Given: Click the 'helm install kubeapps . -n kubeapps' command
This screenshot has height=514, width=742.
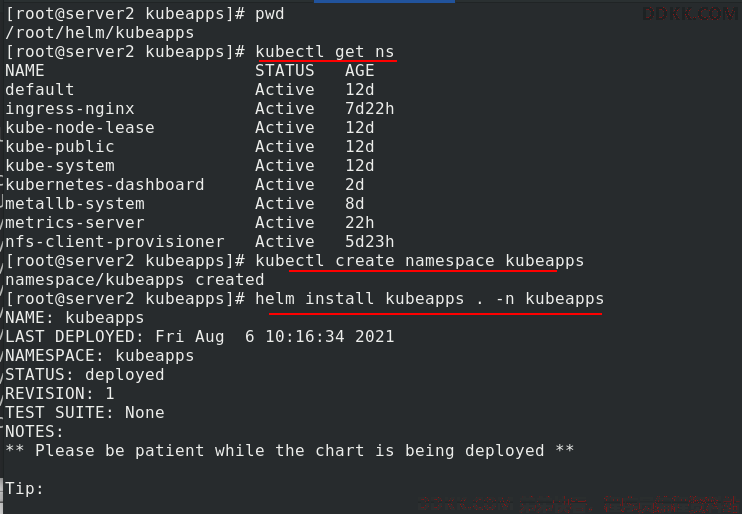Looking at the screenshot, I should pos(429,299).
